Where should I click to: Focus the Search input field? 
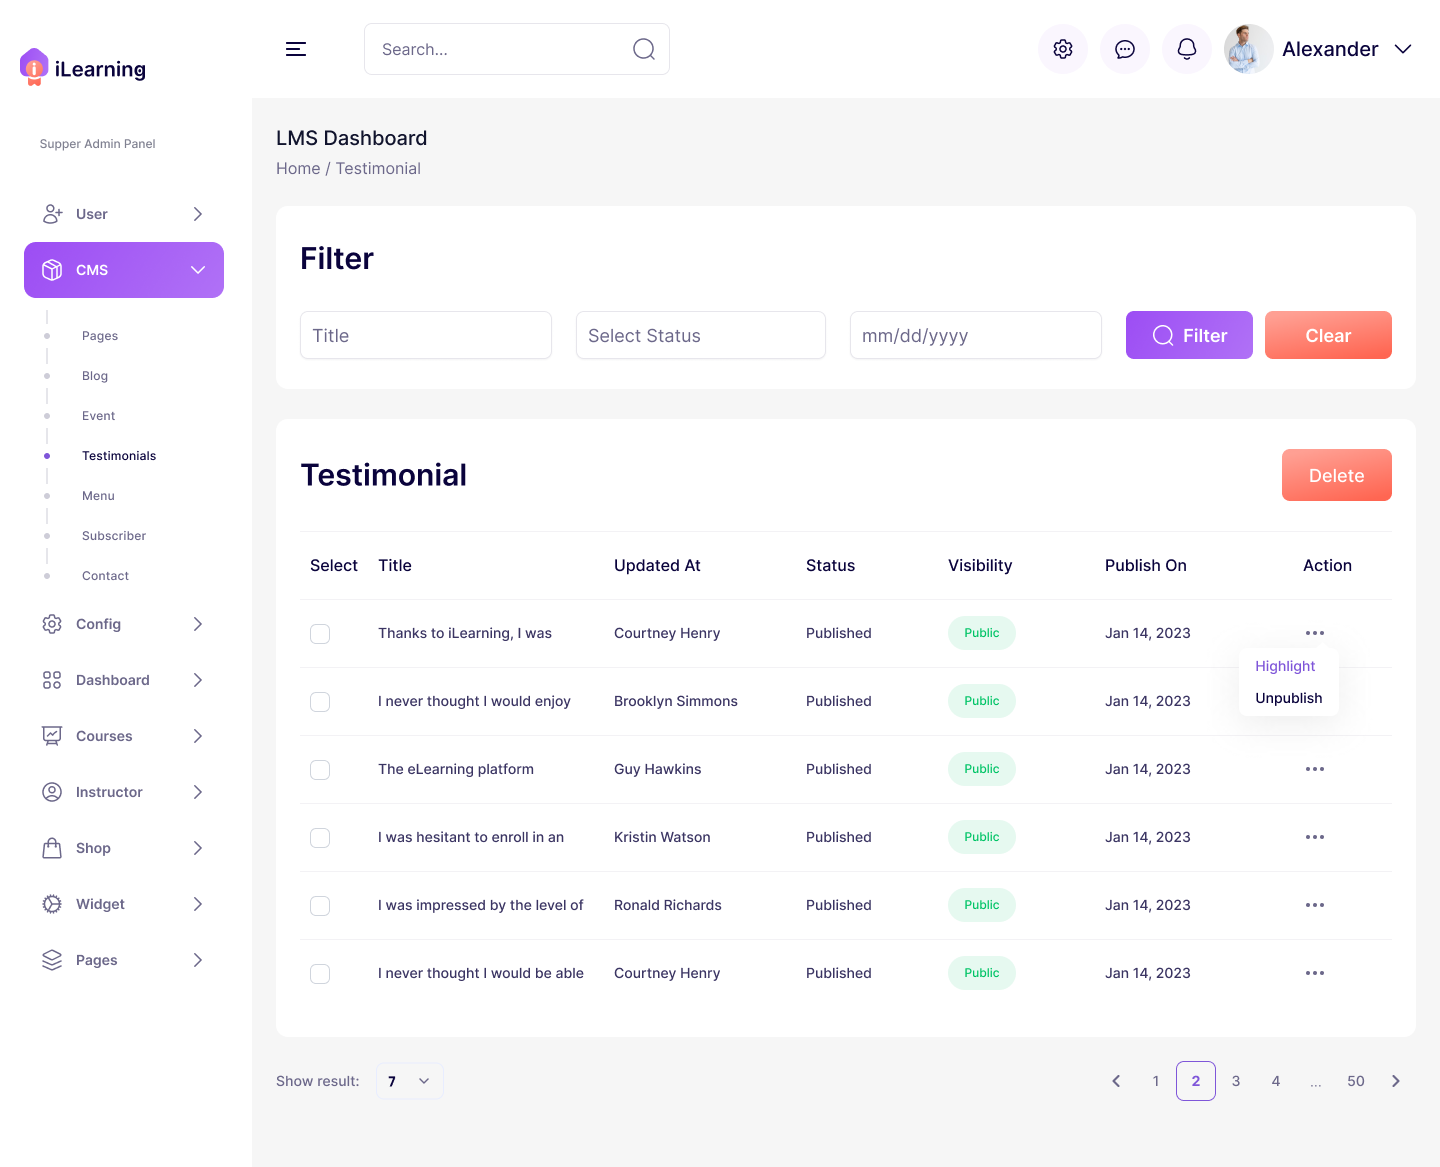coord(517,49)
